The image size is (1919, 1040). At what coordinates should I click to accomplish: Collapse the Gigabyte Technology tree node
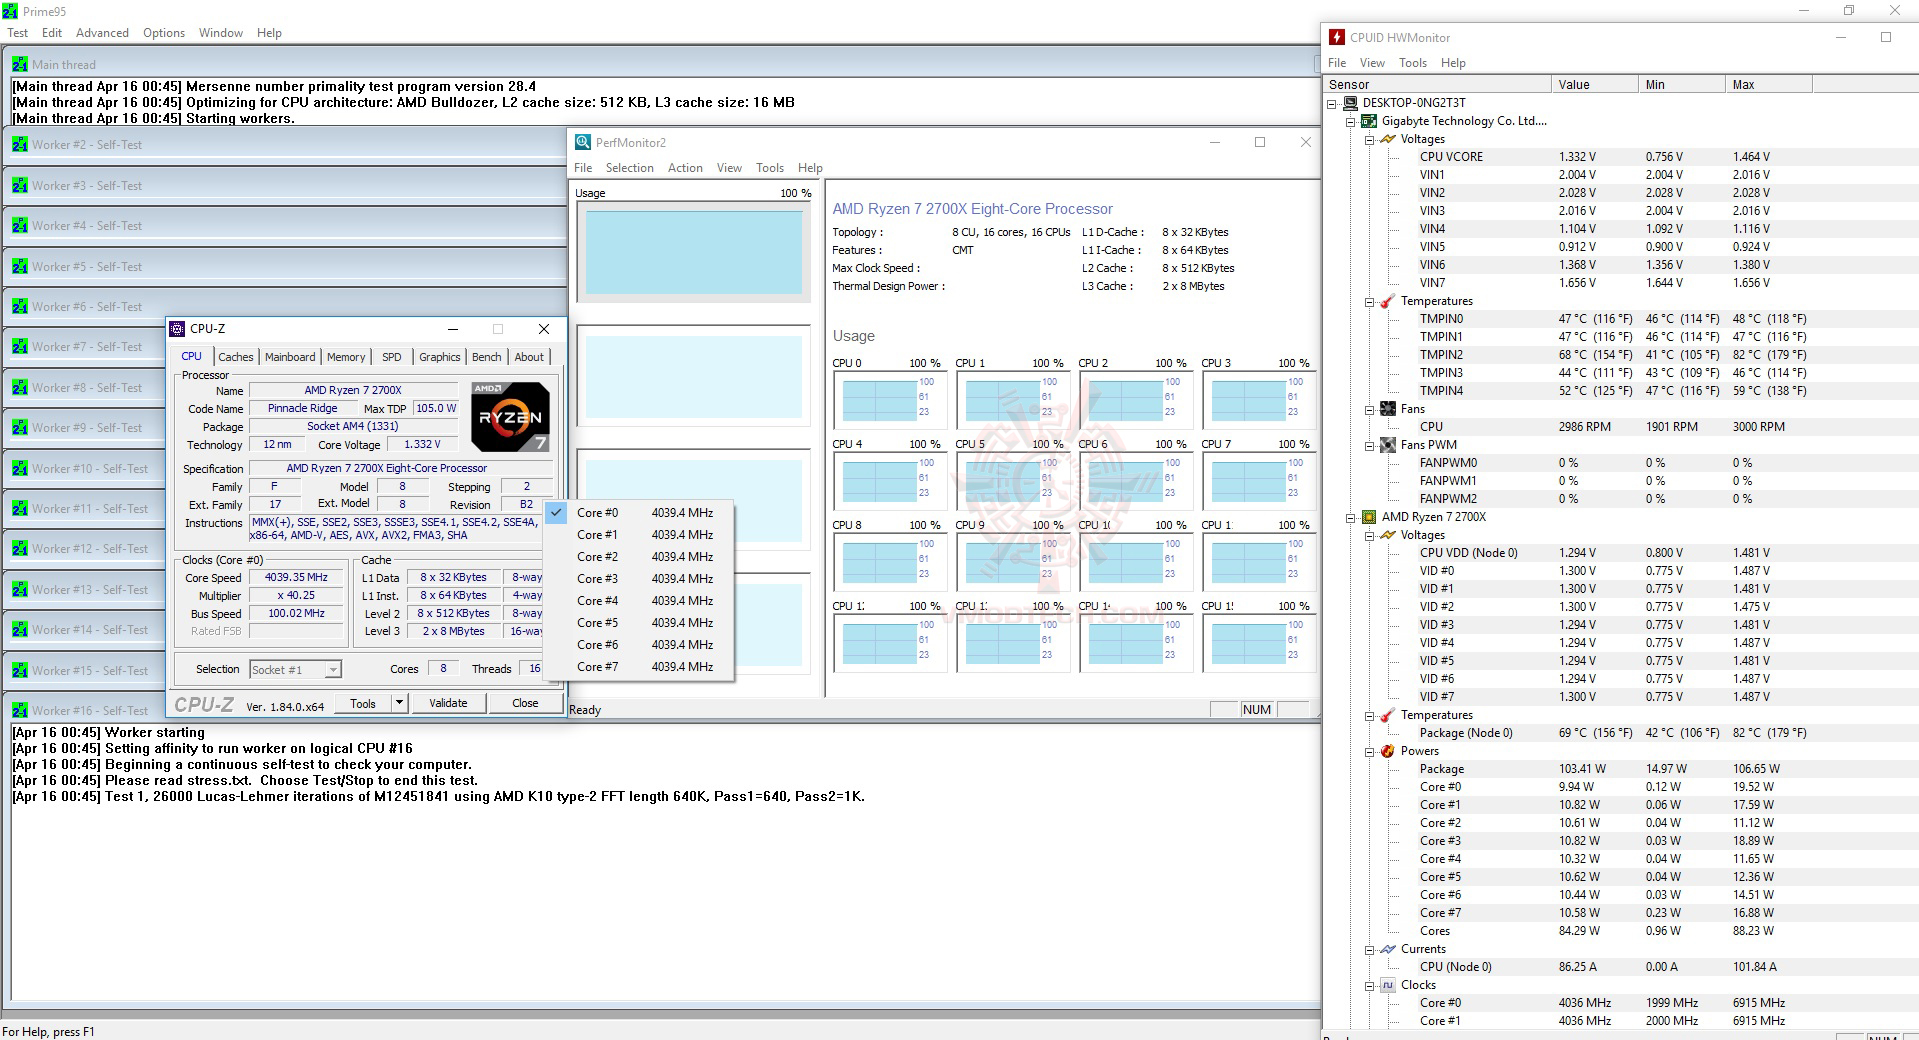pos(1351,121)
